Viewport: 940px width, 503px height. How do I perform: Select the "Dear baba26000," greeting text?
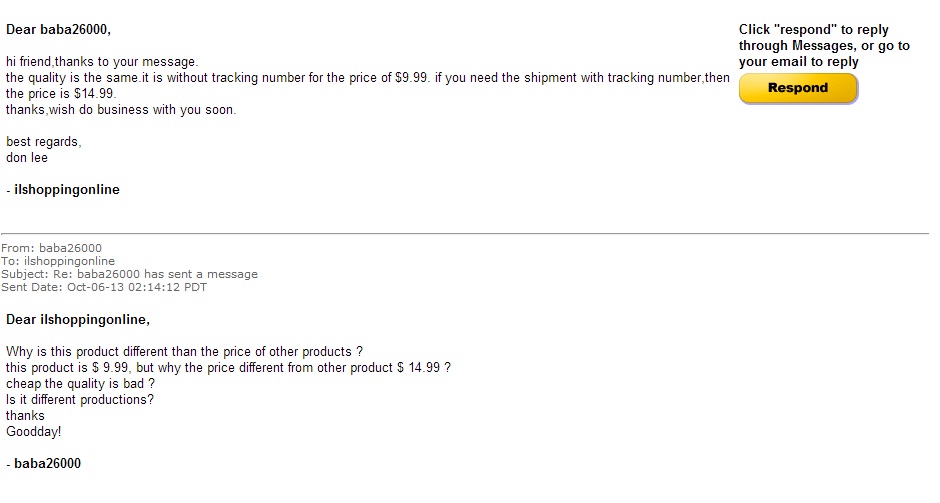[58, 29]
